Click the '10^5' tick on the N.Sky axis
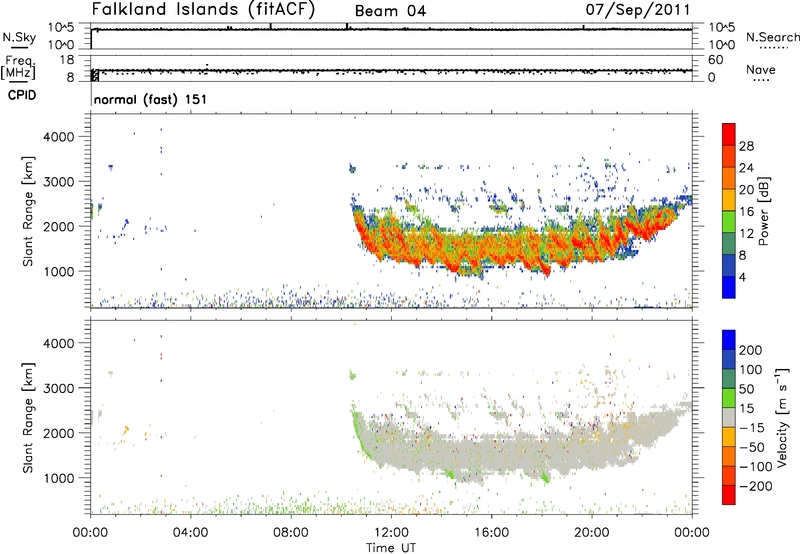The image size is (800, 554). 61,27
